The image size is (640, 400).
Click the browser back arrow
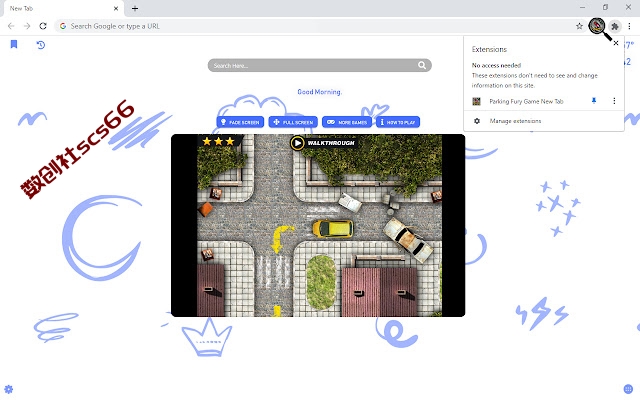(11, 26)
